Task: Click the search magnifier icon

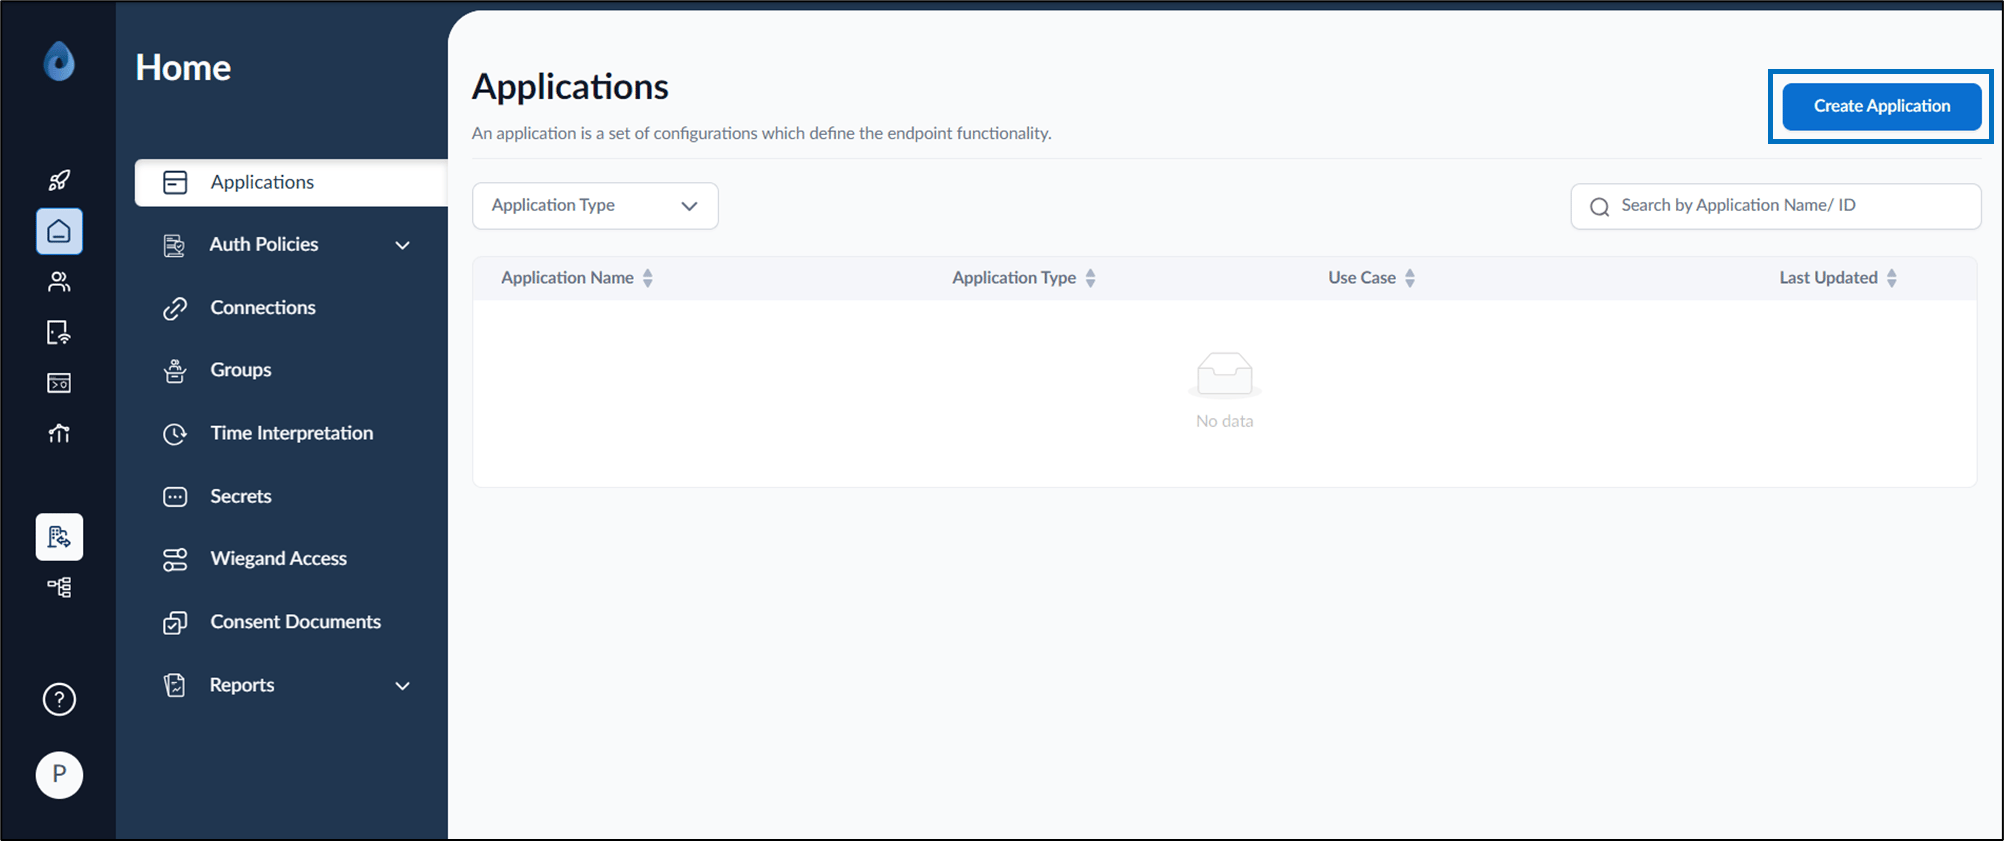Action: pos(1600,207)
